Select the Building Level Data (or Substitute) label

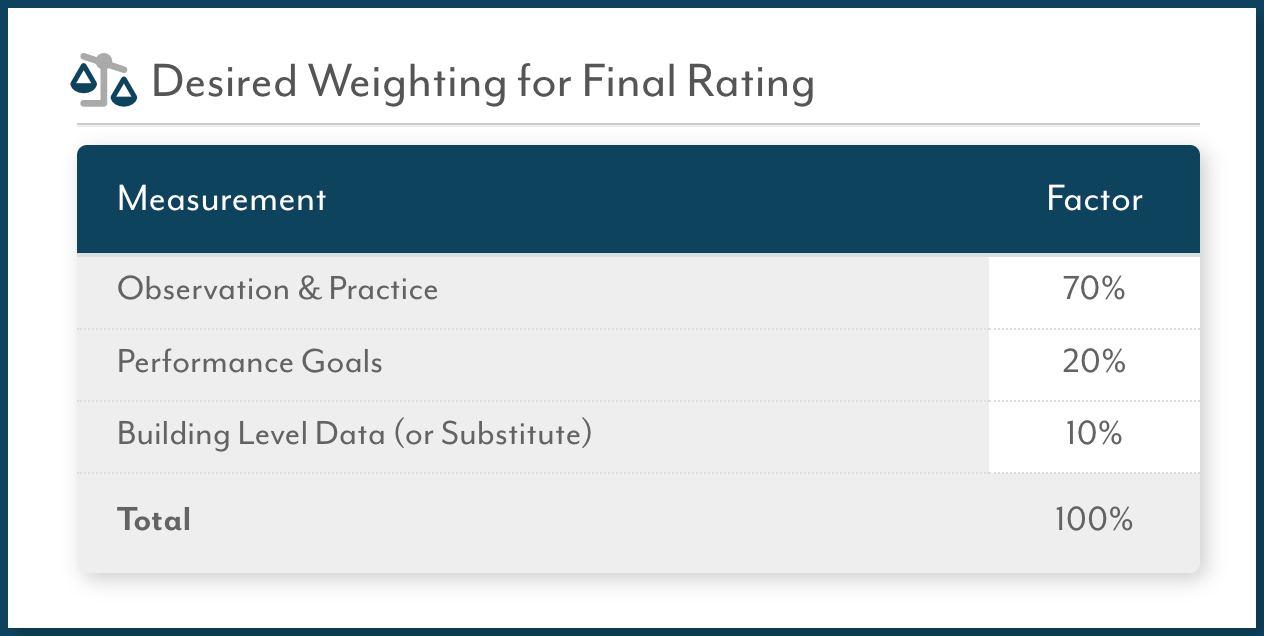355,434
